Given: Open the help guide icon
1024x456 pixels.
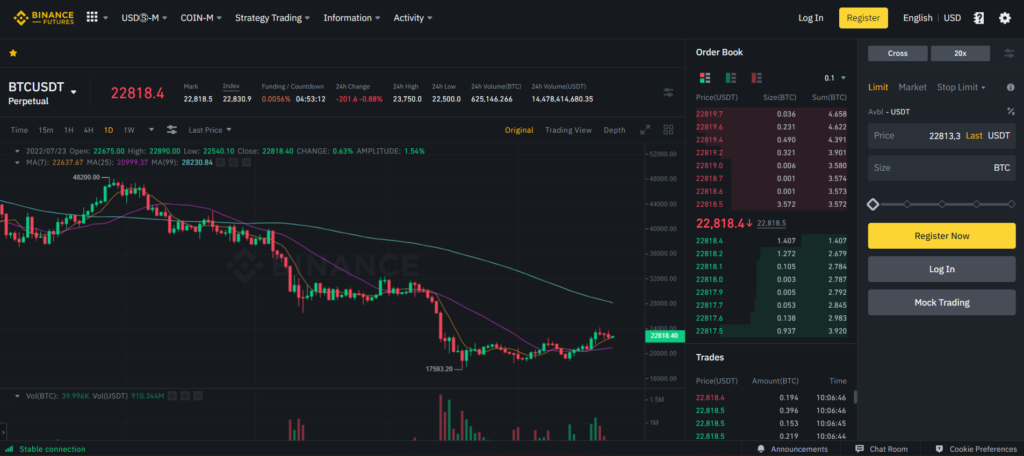Looking at the screenshot, I should tap(978, 18).
